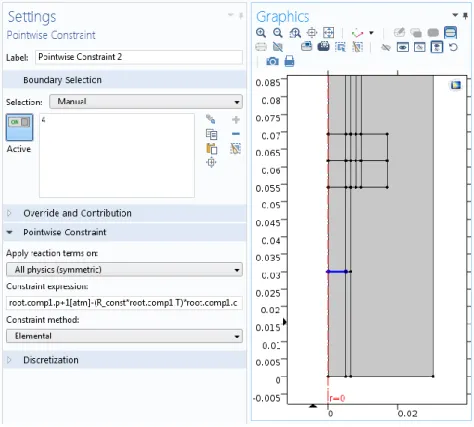Open the Graphics window menu arrow
Viewport: 474px width, 427px height.
tap(455, 15)
